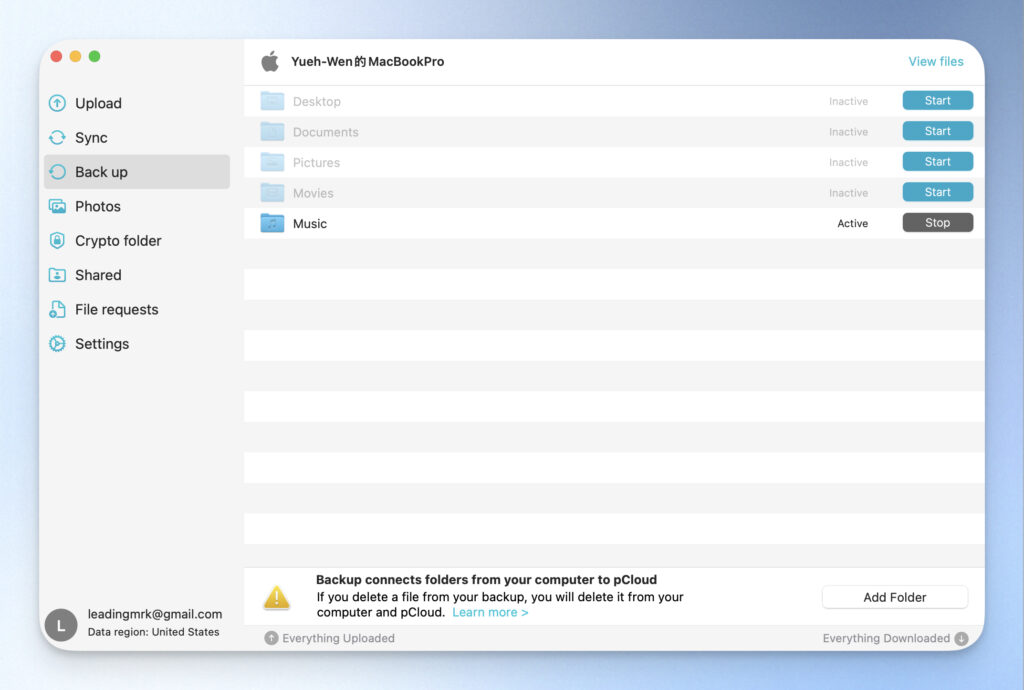This screenshot has width=1024, height=690.
Task: Close the window with red button
Action: (x=56, y=56)
